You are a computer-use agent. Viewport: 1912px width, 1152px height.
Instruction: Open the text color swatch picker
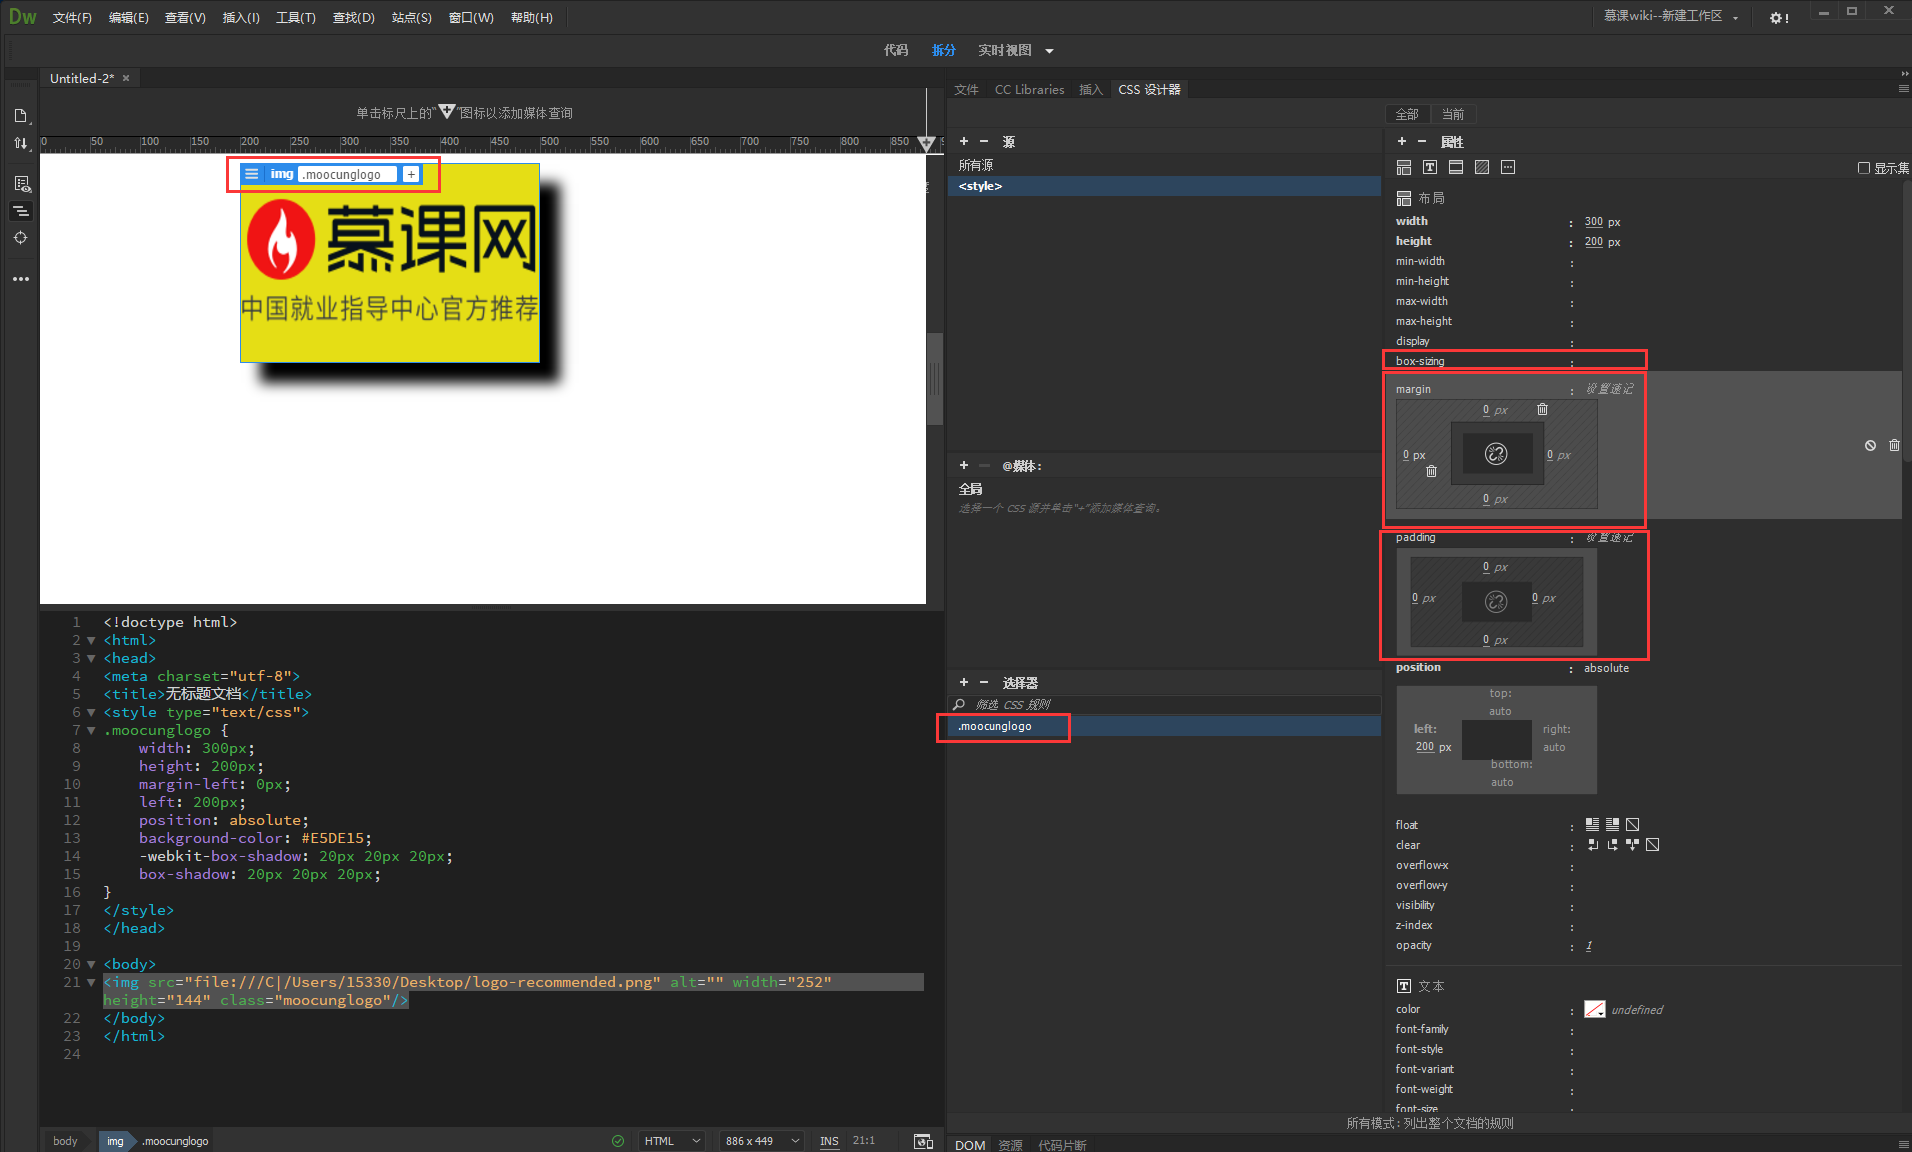point(1595,1009)
